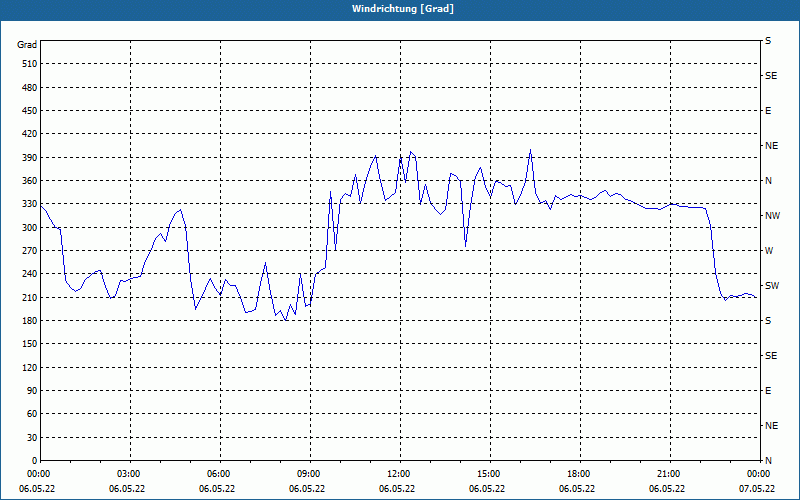Click the 450 y-axis value
This screenshot has height=500, width=800.
[30, 111]
